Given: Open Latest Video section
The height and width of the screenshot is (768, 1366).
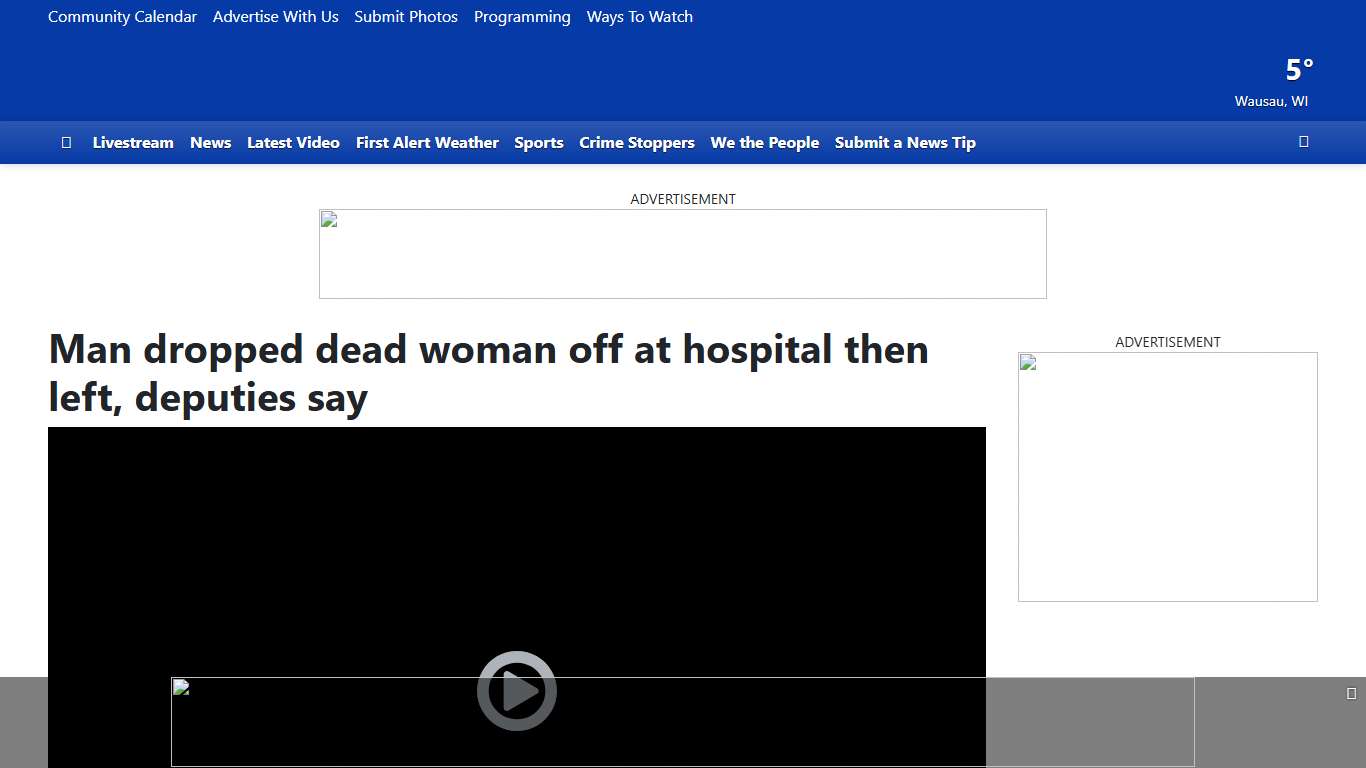Looking at the screenshot, I should pos(293,143).
